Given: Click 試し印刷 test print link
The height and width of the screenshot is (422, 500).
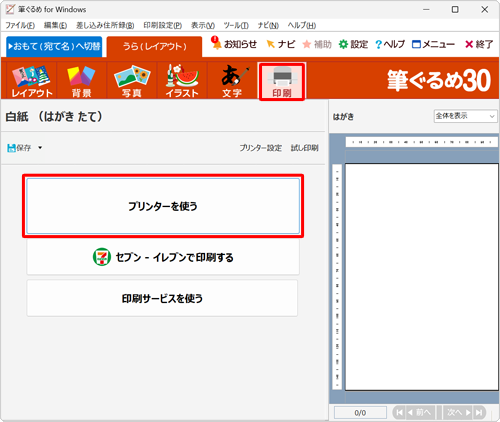Looking at the screenshot, I should click(x=305, y=148).
